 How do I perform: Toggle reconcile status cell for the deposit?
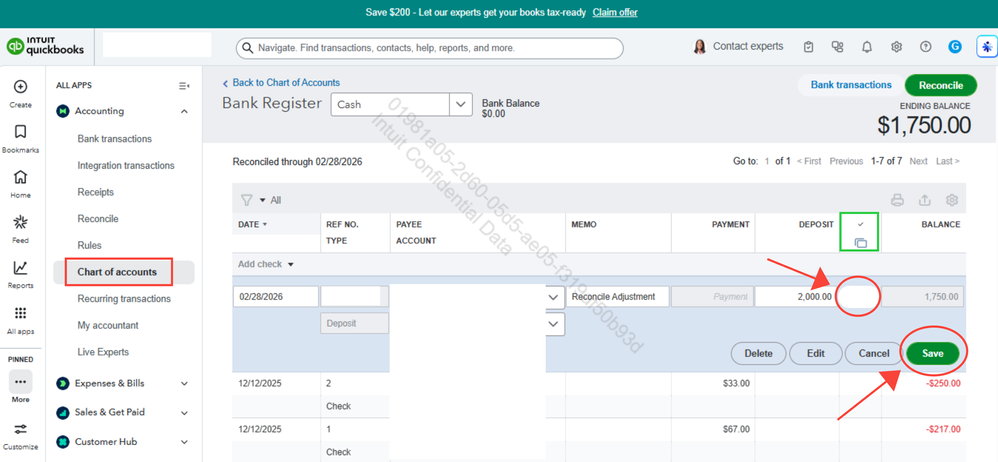859,297
